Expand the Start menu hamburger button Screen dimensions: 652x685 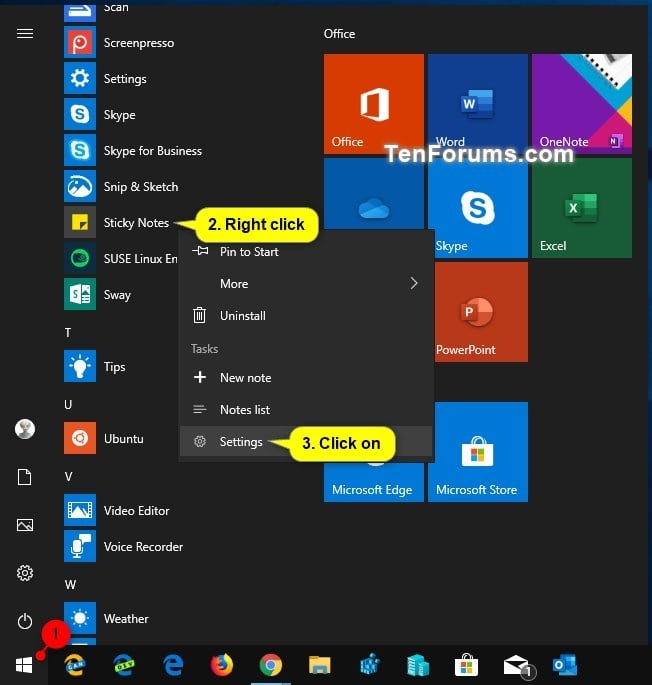(25, 33)
